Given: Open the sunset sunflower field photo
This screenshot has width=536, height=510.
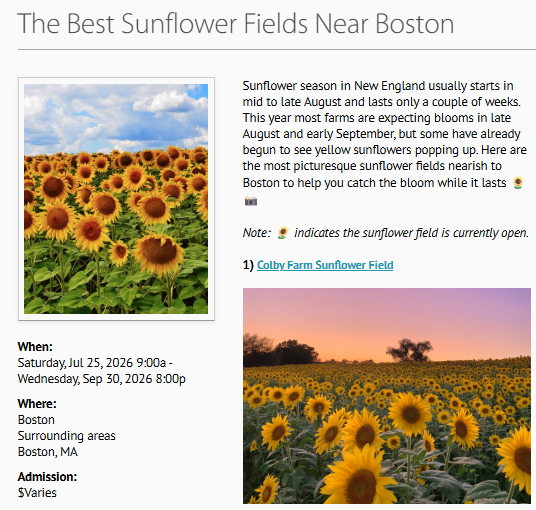Looking at the screenshot, I should pyautogui.click(x=387, y=396).
